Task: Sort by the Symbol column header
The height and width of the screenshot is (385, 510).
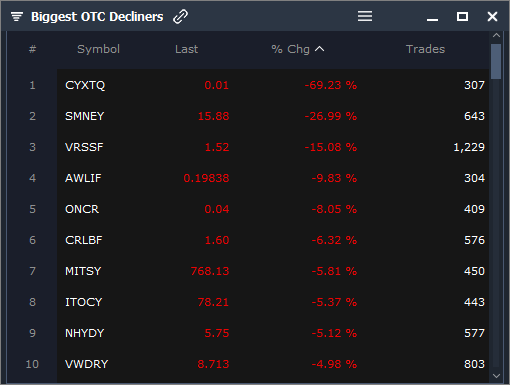Action: 98,49
